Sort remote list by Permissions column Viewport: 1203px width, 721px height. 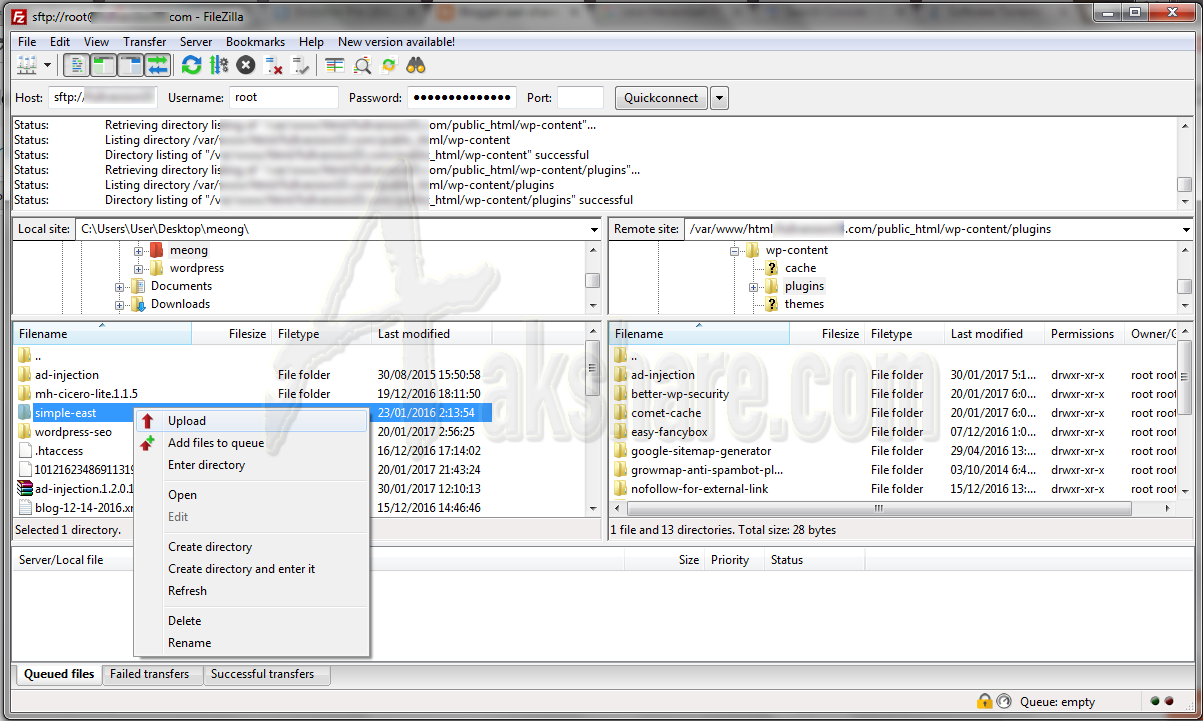pyautogui.click(x=1082, y=334)
